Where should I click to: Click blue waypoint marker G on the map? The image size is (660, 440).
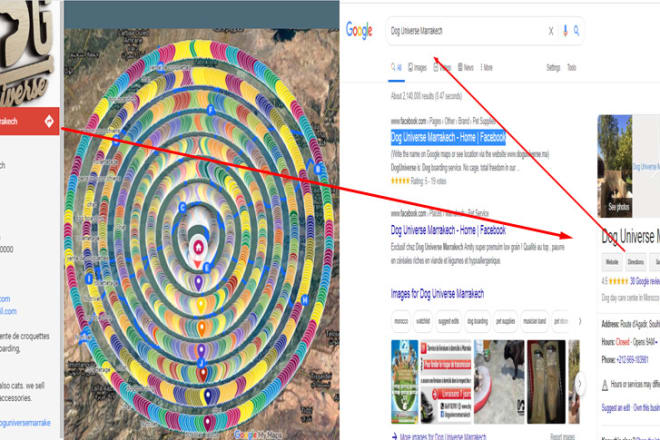tap(182, 207)
